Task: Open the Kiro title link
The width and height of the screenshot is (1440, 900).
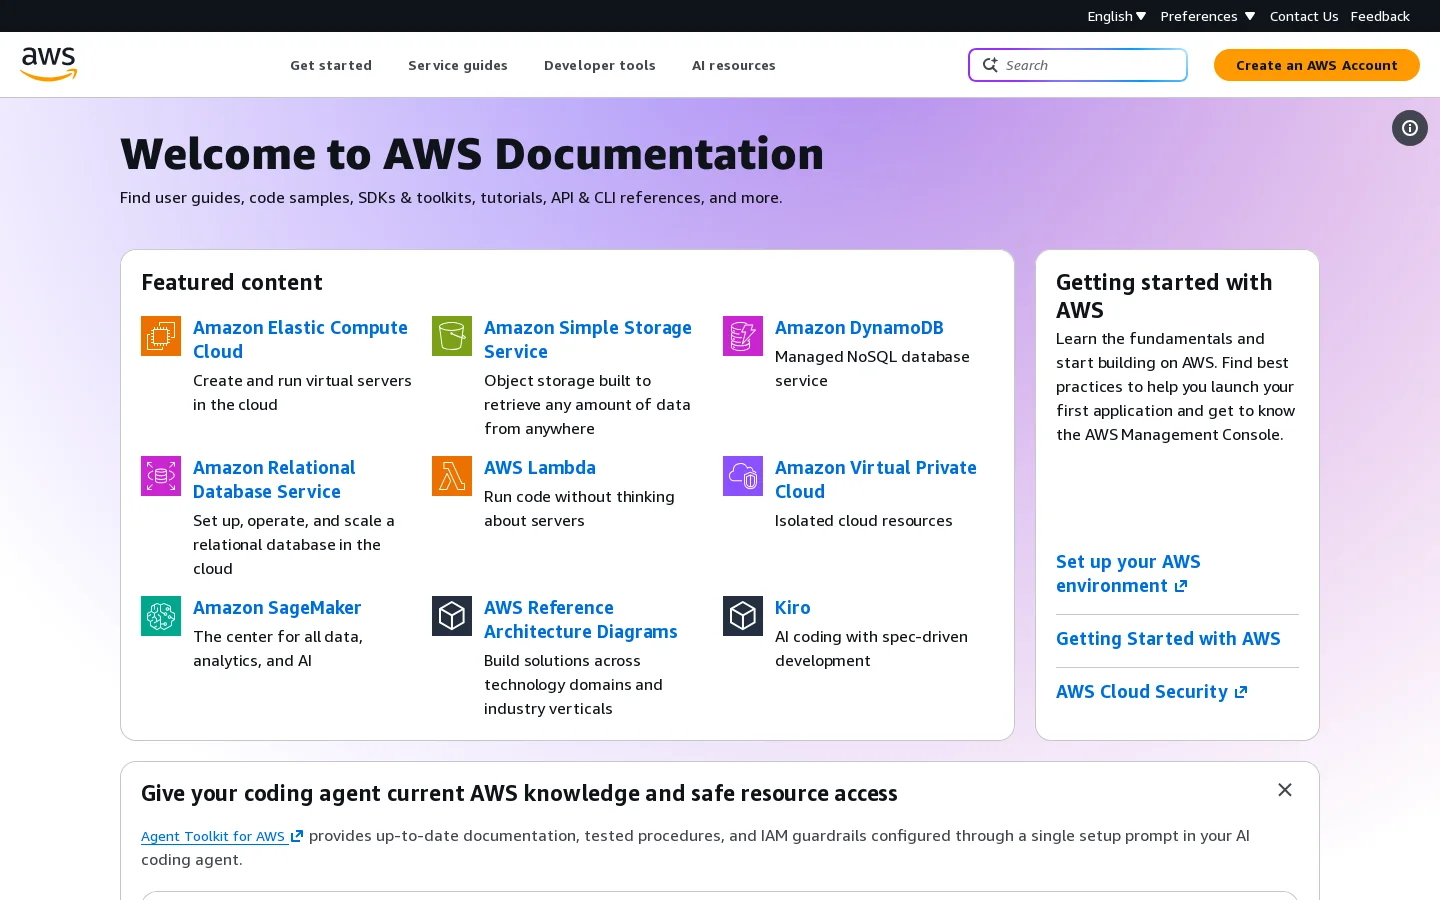Action: 793,608
